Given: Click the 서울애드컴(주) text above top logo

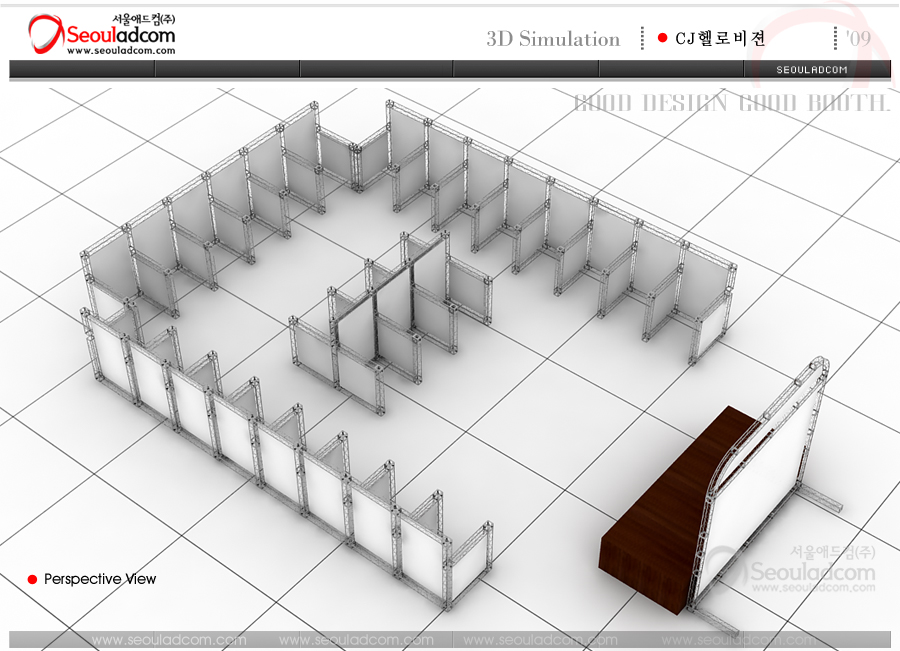Looking at the screenshot, I should (146, 17).
